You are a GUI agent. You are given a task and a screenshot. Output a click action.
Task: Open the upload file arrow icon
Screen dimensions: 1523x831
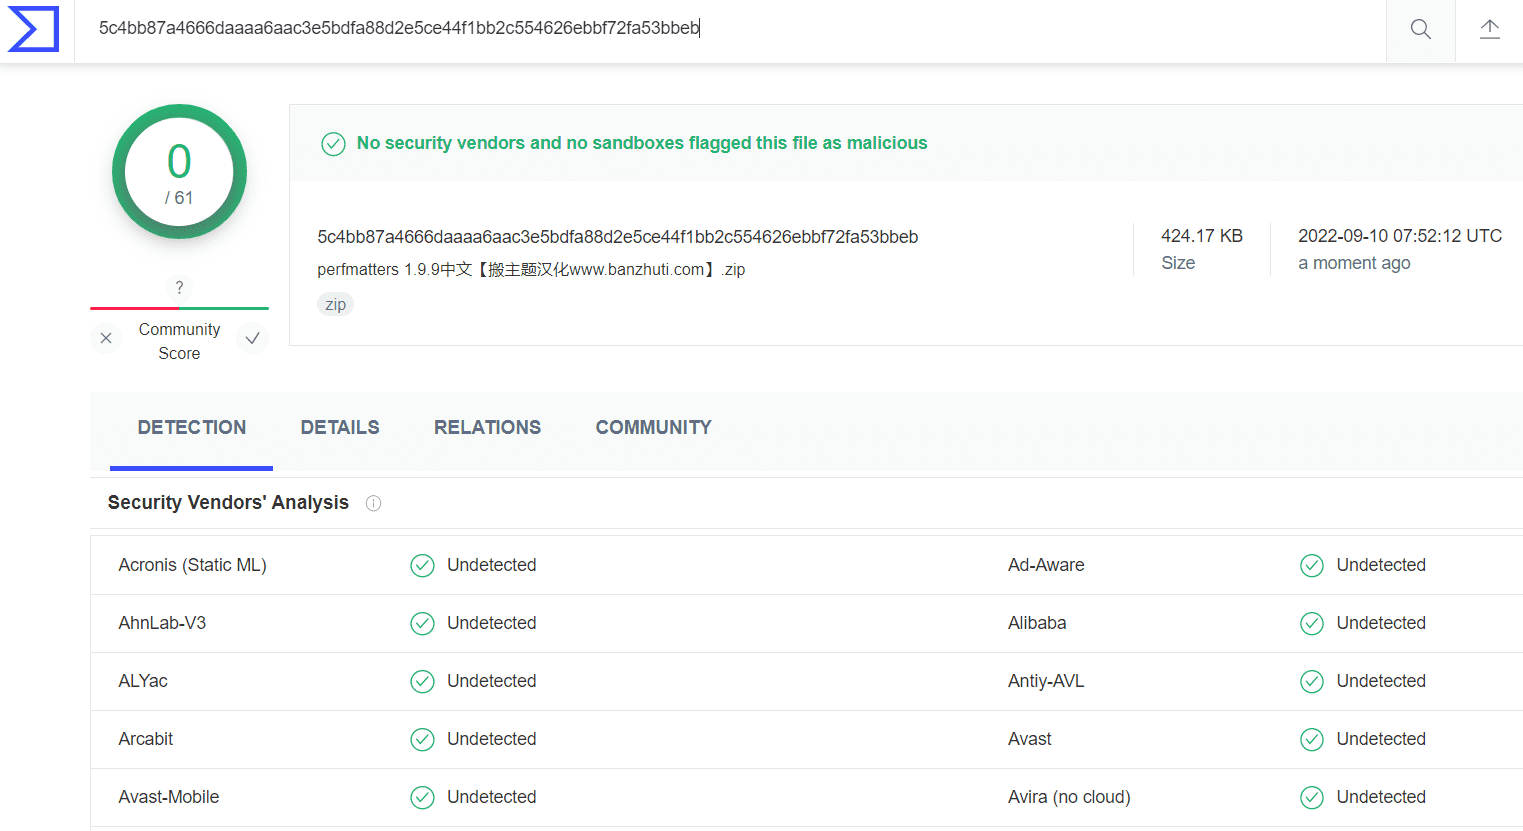point(1490,29)
